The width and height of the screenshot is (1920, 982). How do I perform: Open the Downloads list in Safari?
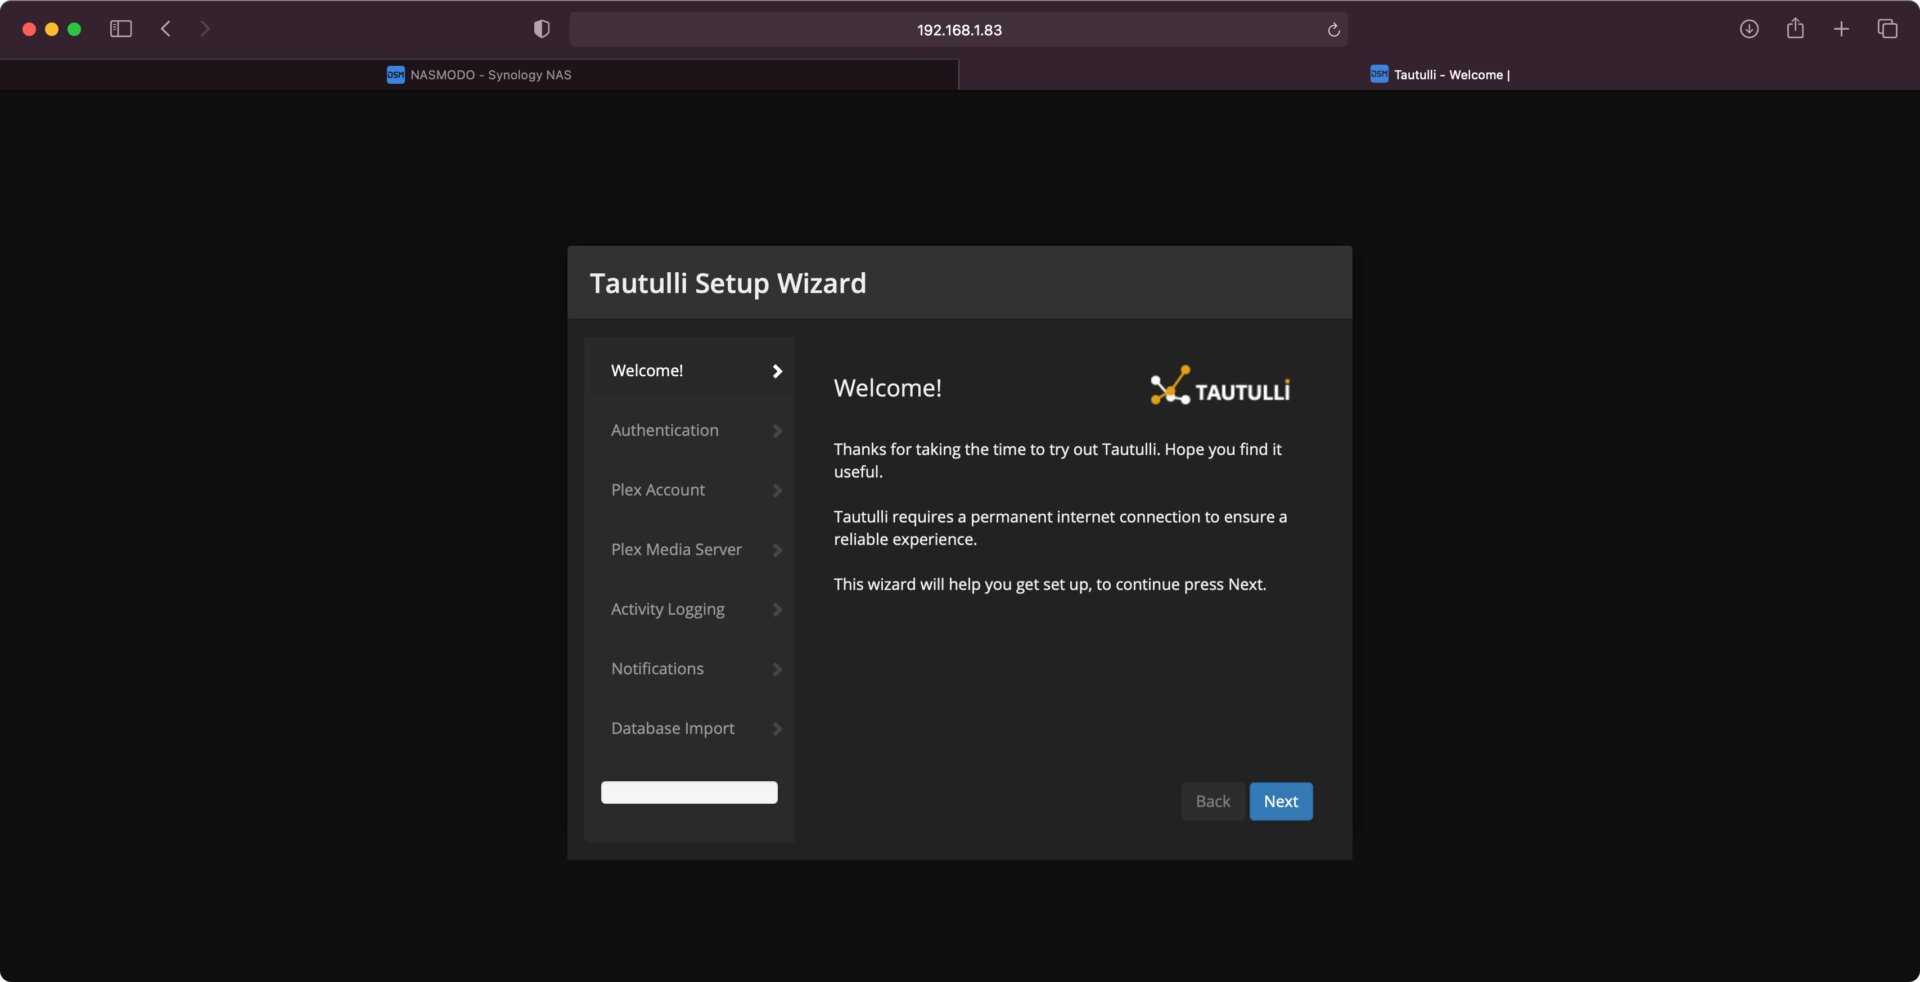(x=1749, y=29)
